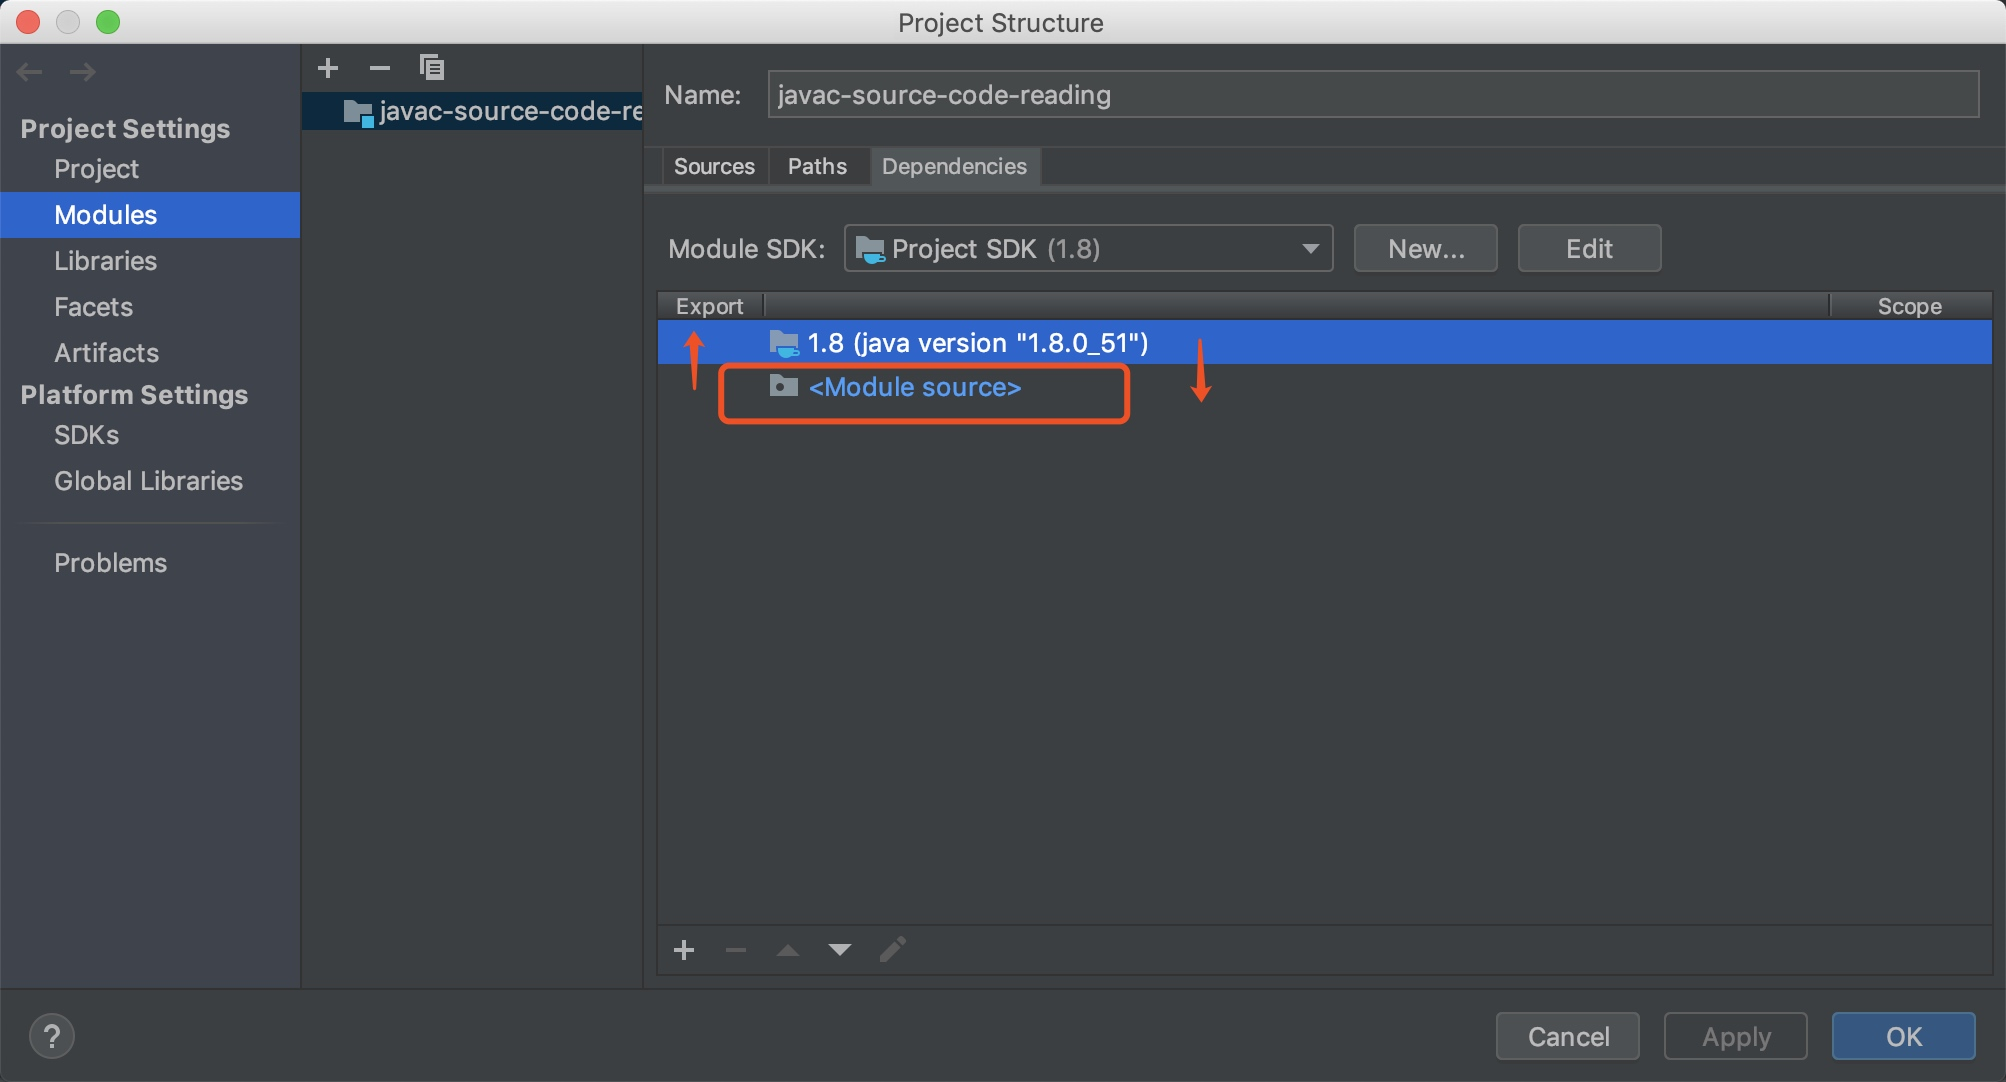The width and height of the screenshot is (2006, 1082).
Task: Open SDKs under Platform Settings
Action: (86, 435)
